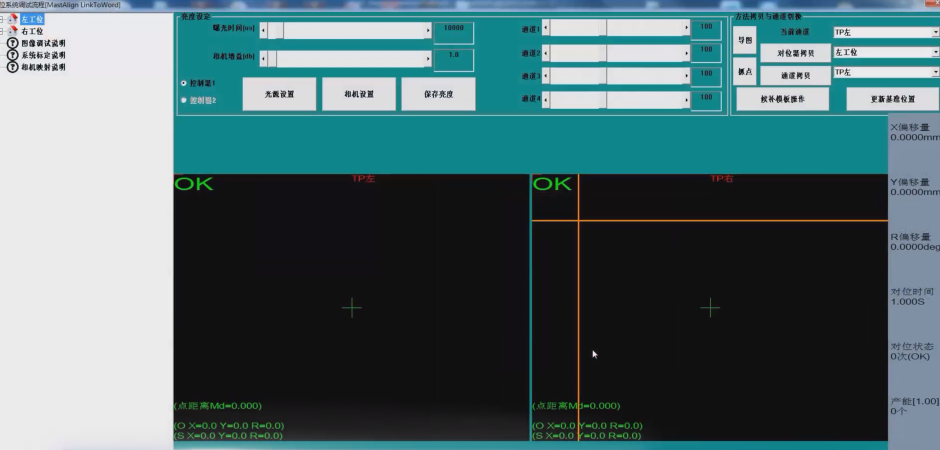
Task: Expand the 左工位 tree node
Action: [x=3, y=19]
